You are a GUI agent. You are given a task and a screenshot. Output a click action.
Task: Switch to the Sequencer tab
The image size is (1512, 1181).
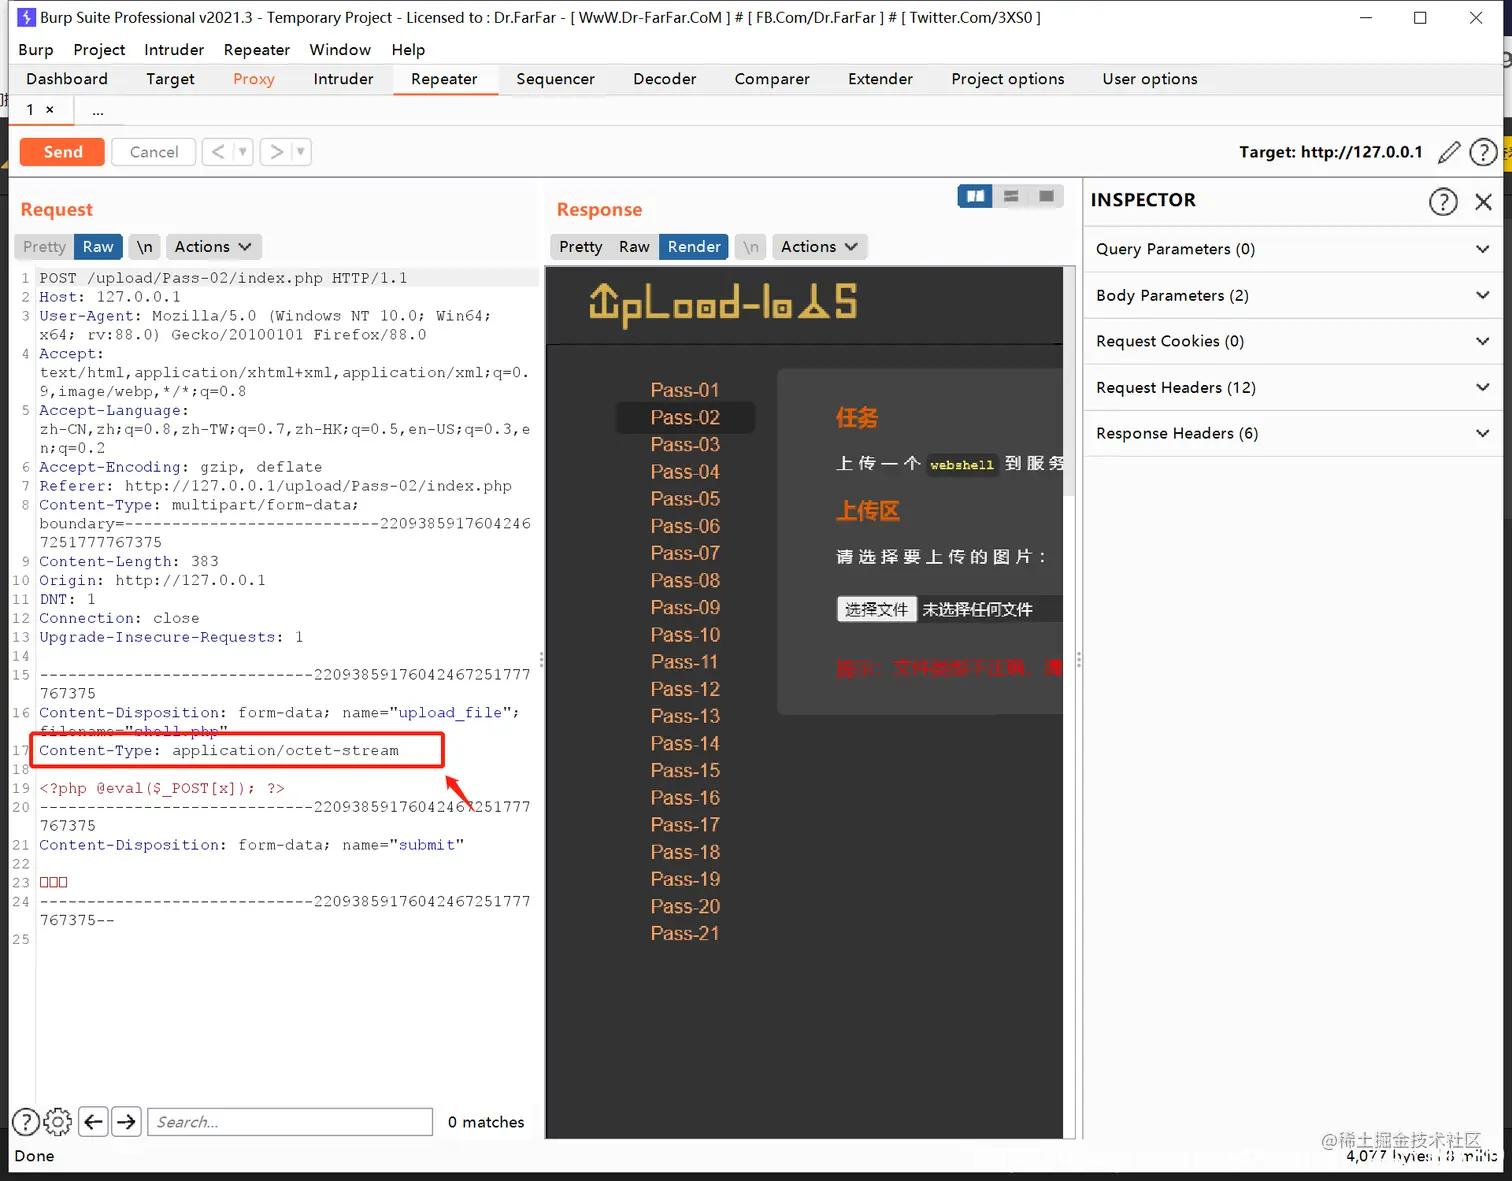point(555,79)
